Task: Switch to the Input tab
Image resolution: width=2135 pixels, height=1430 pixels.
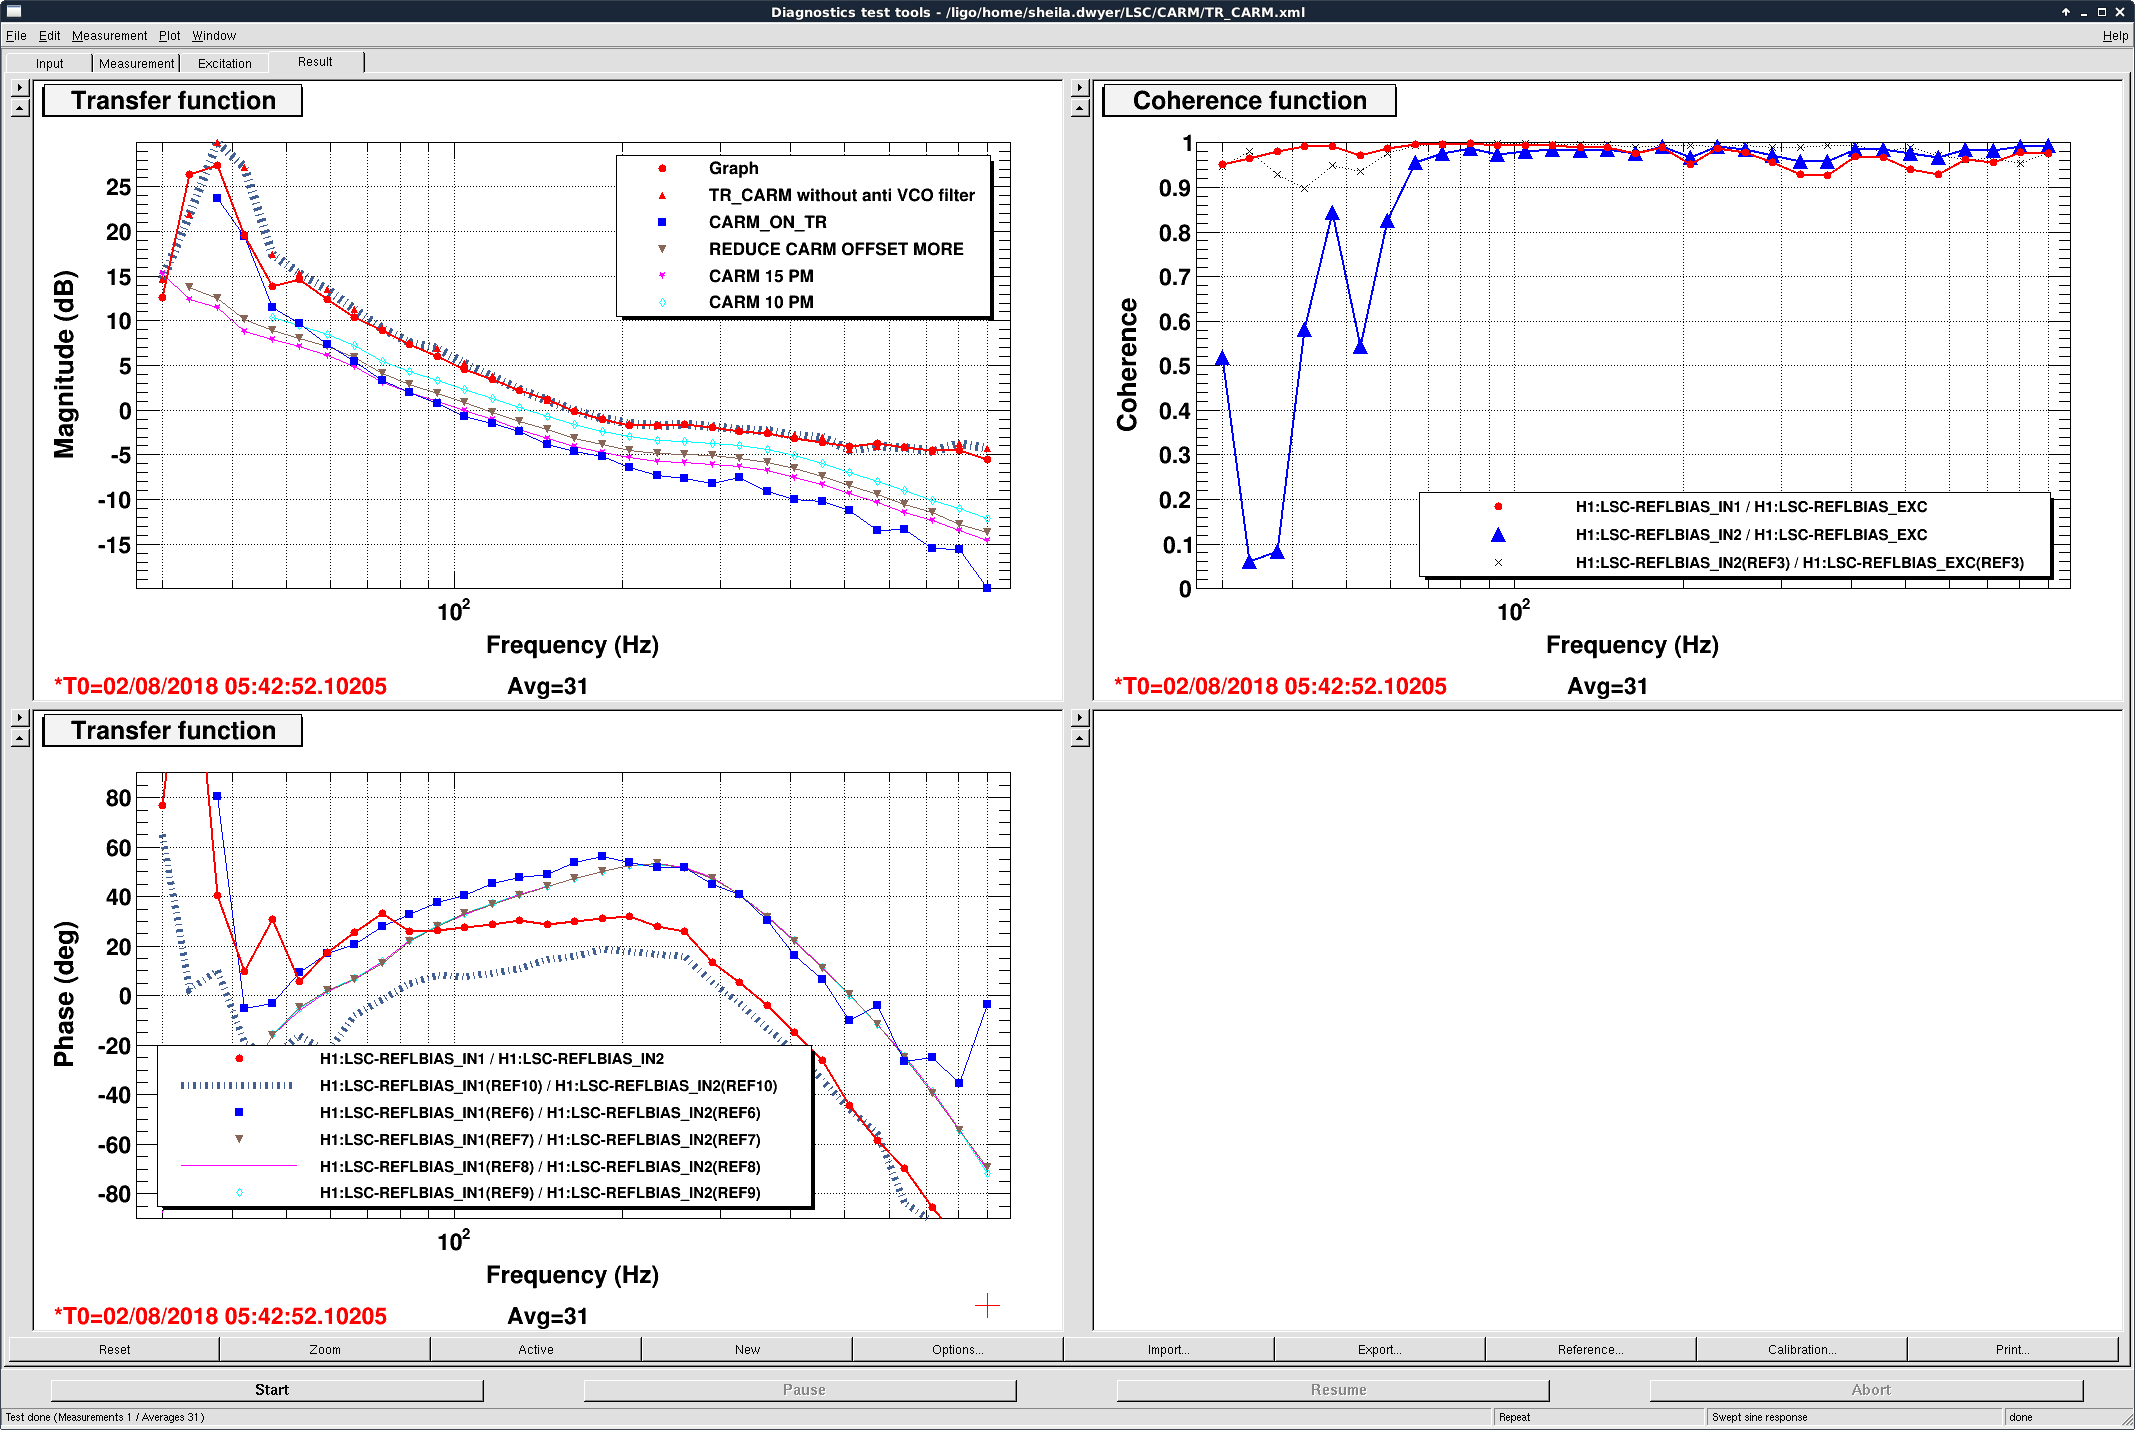Action: tap(49, 63)
